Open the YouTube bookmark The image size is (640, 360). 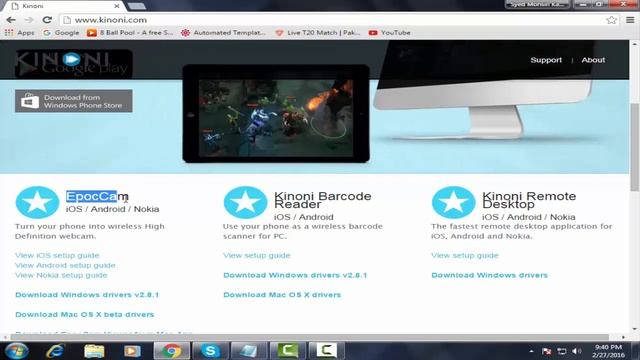389,33
